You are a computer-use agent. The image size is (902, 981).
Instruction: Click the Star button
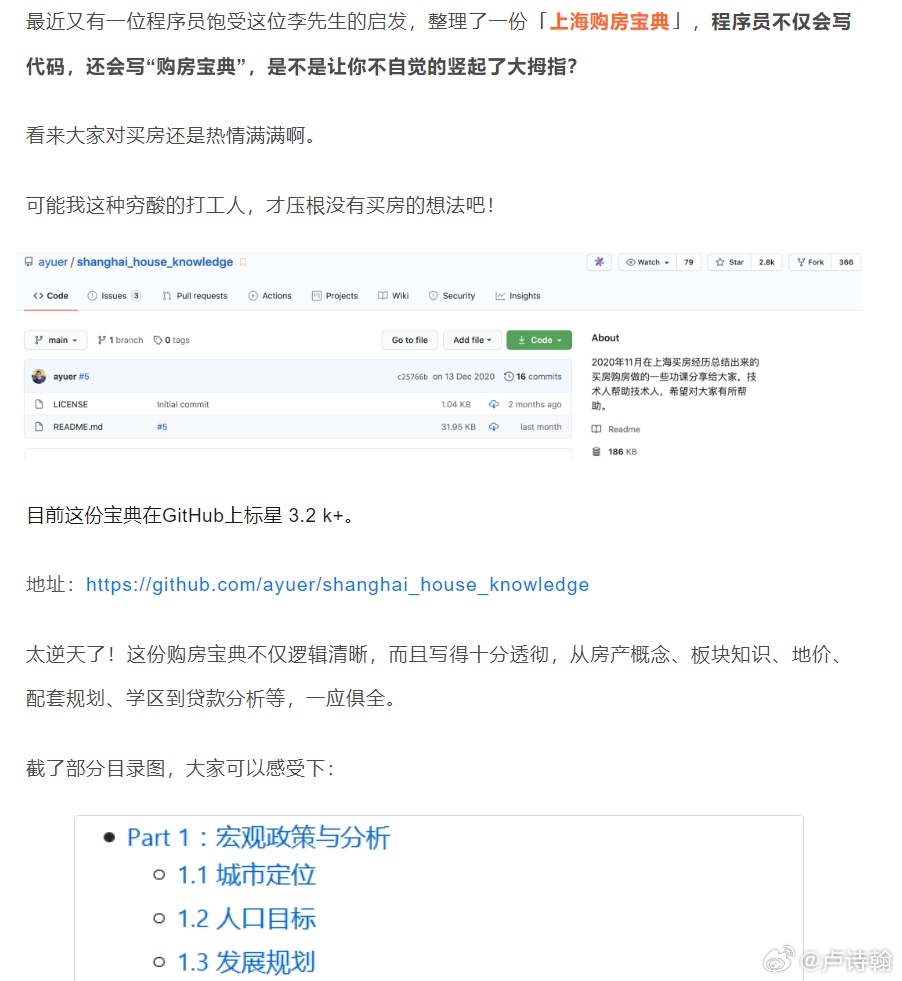pyautogui.click(x=729, y=262)
